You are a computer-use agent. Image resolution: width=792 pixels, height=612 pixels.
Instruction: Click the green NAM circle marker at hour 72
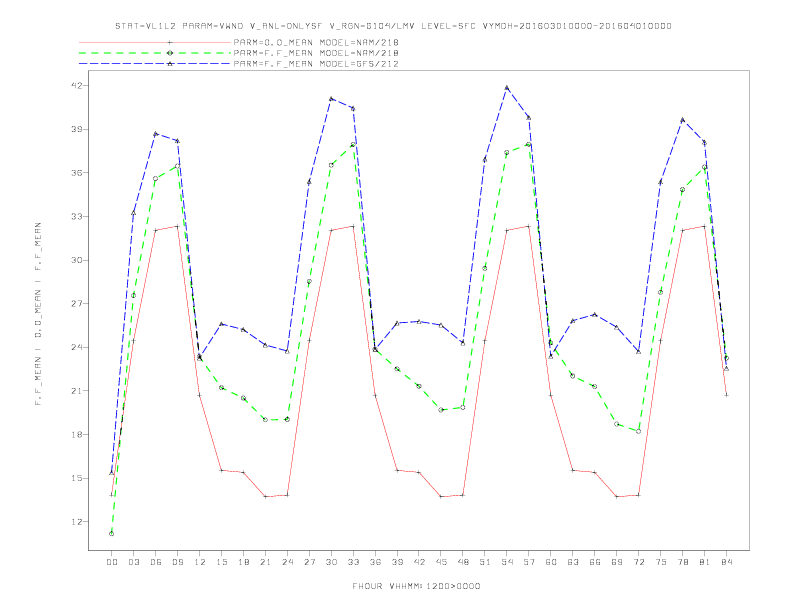638,431
